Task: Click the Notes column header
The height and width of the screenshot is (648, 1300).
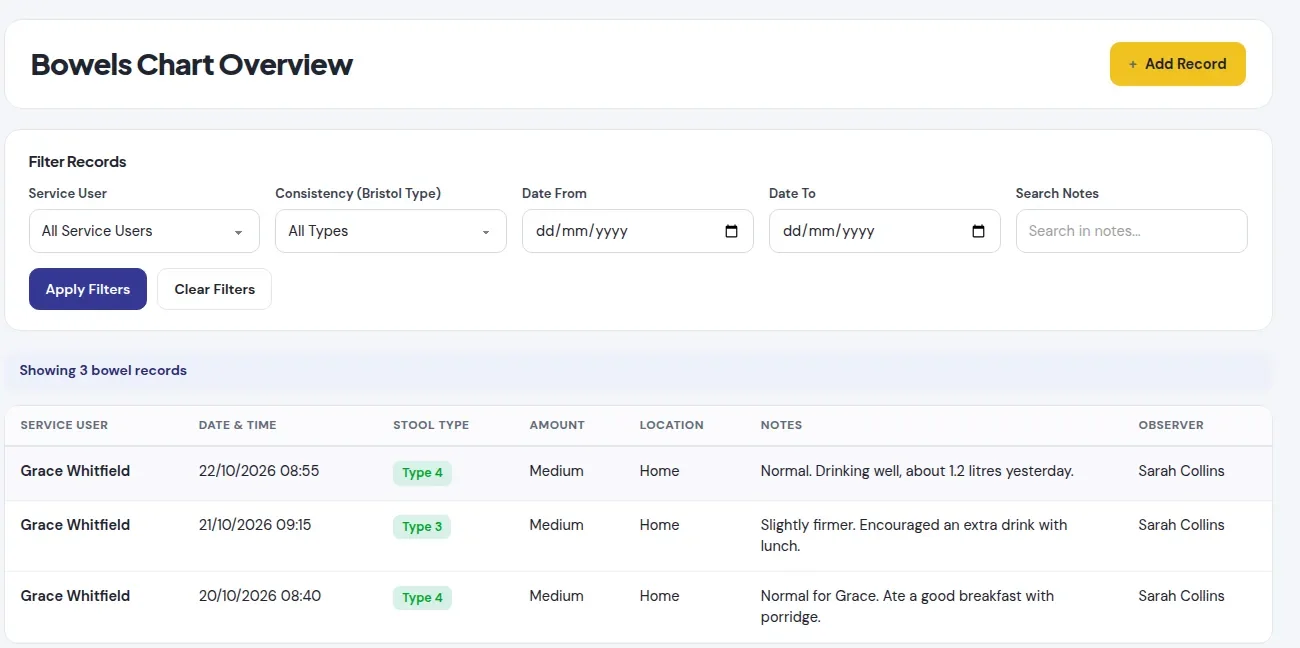Action: point(781,425)
